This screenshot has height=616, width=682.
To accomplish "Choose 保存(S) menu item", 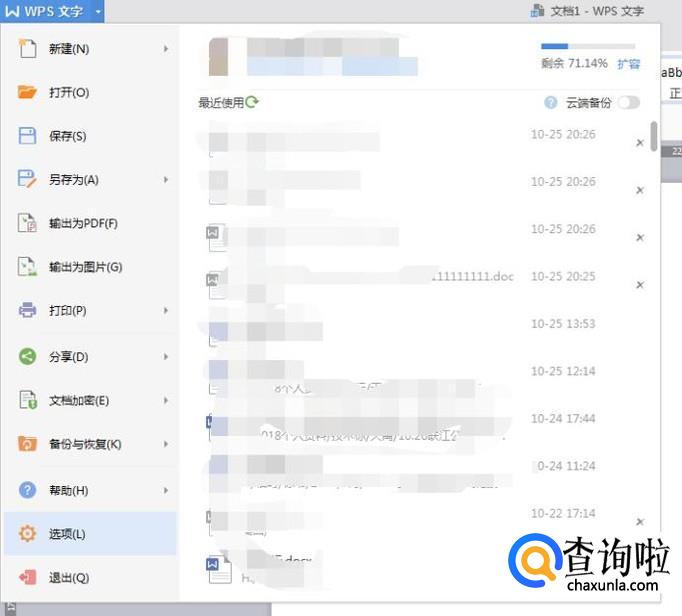I will (90, 136).
